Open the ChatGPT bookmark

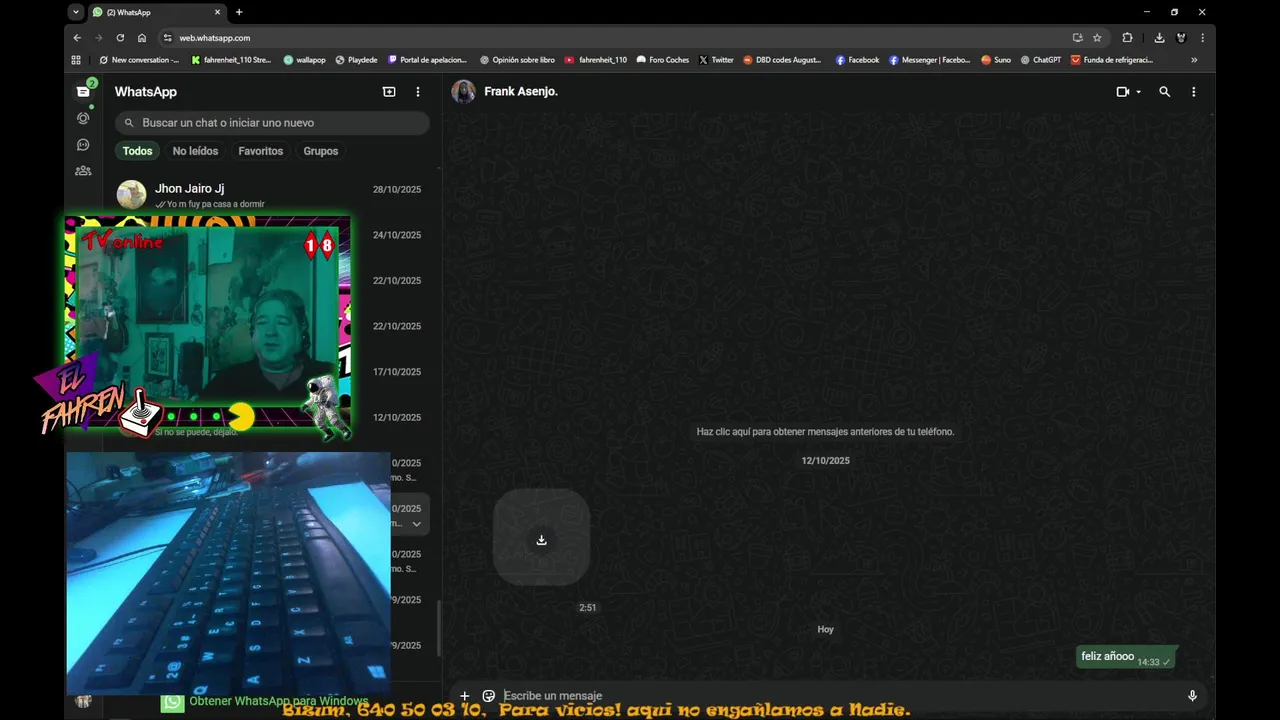(x=1040, y=60)
